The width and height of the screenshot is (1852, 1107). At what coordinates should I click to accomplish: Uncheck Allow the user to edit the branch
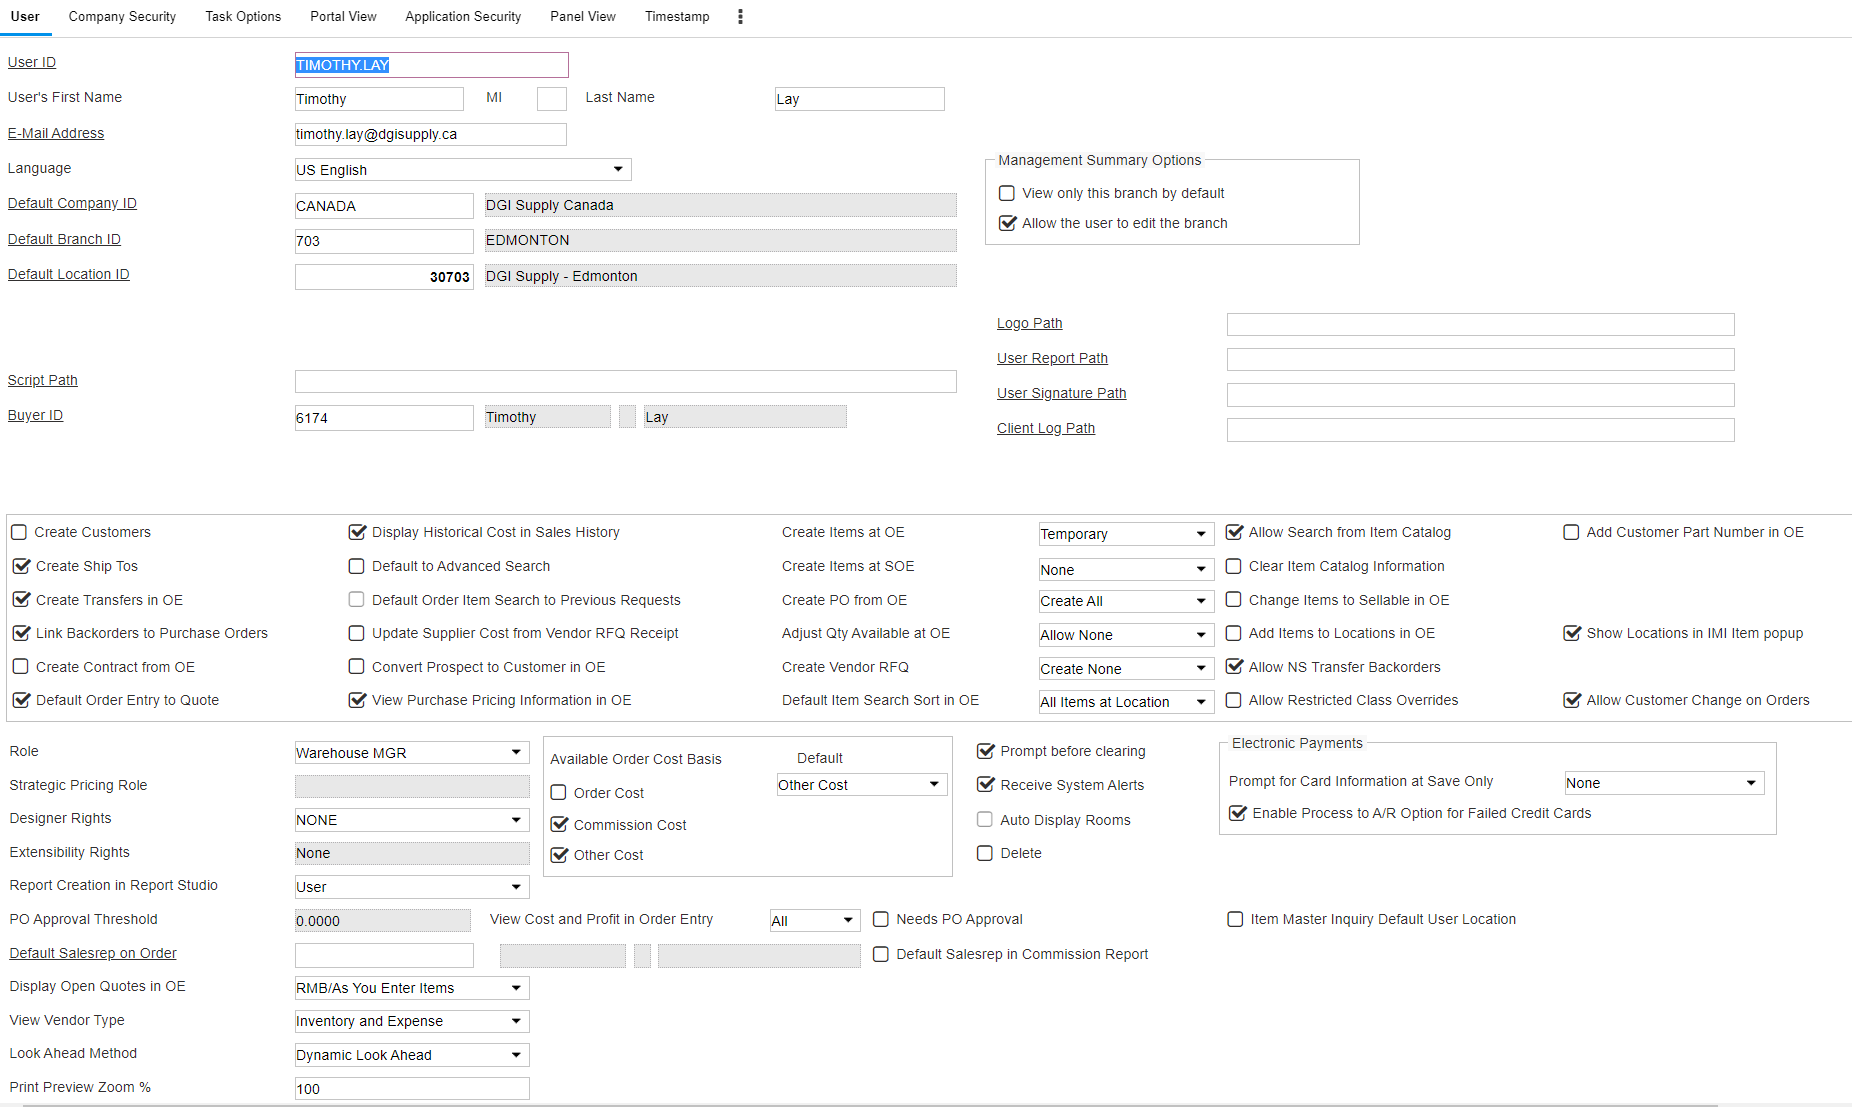point(1007,223)
